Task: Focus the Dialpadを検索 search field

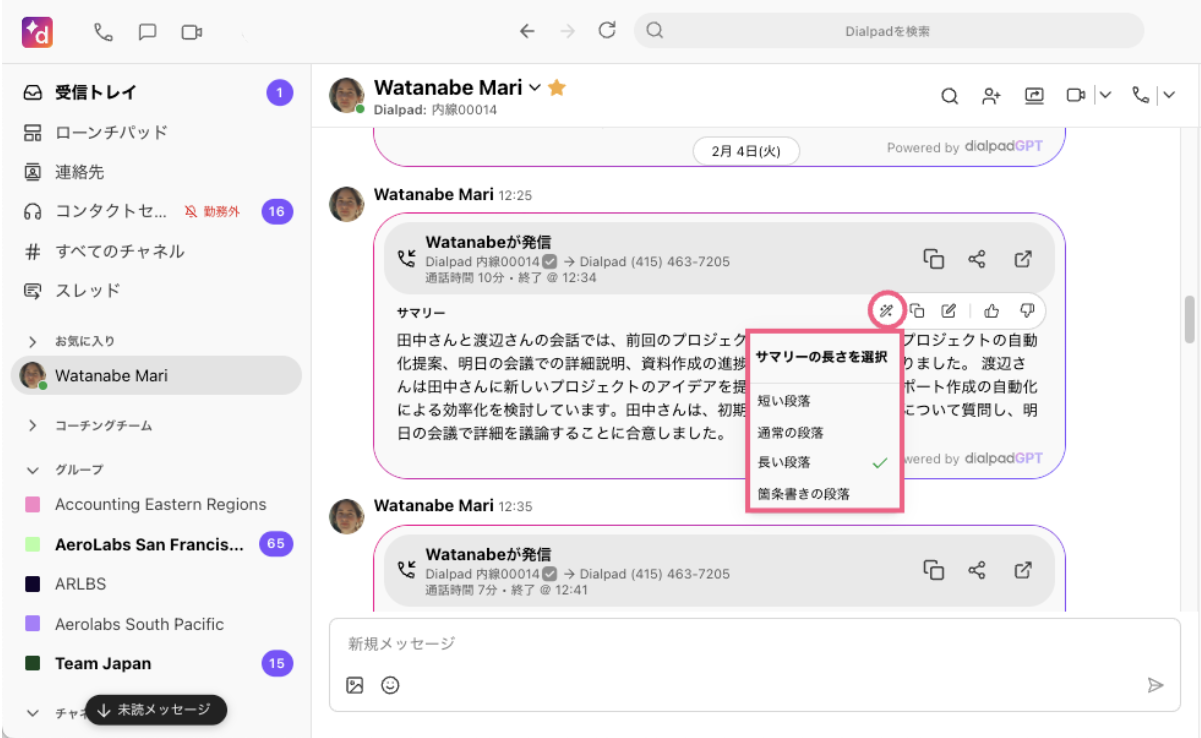Action: [x=888, y=31]
